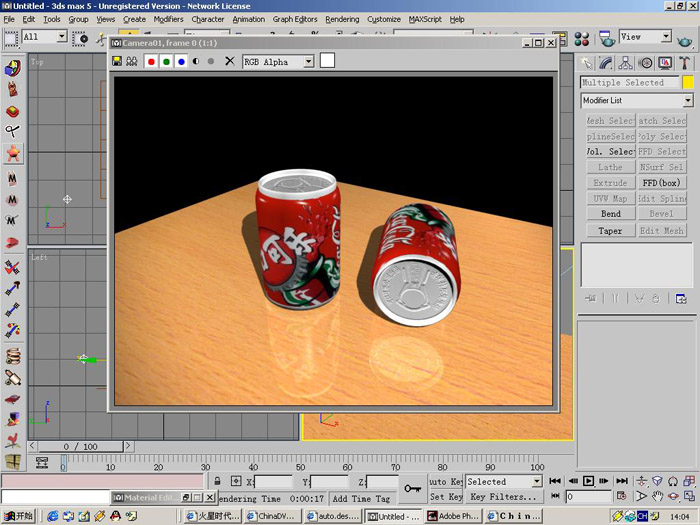Screen dimensions: 700x525
Task: Switch to the Motion command panel tab
Action: (646, 63)
